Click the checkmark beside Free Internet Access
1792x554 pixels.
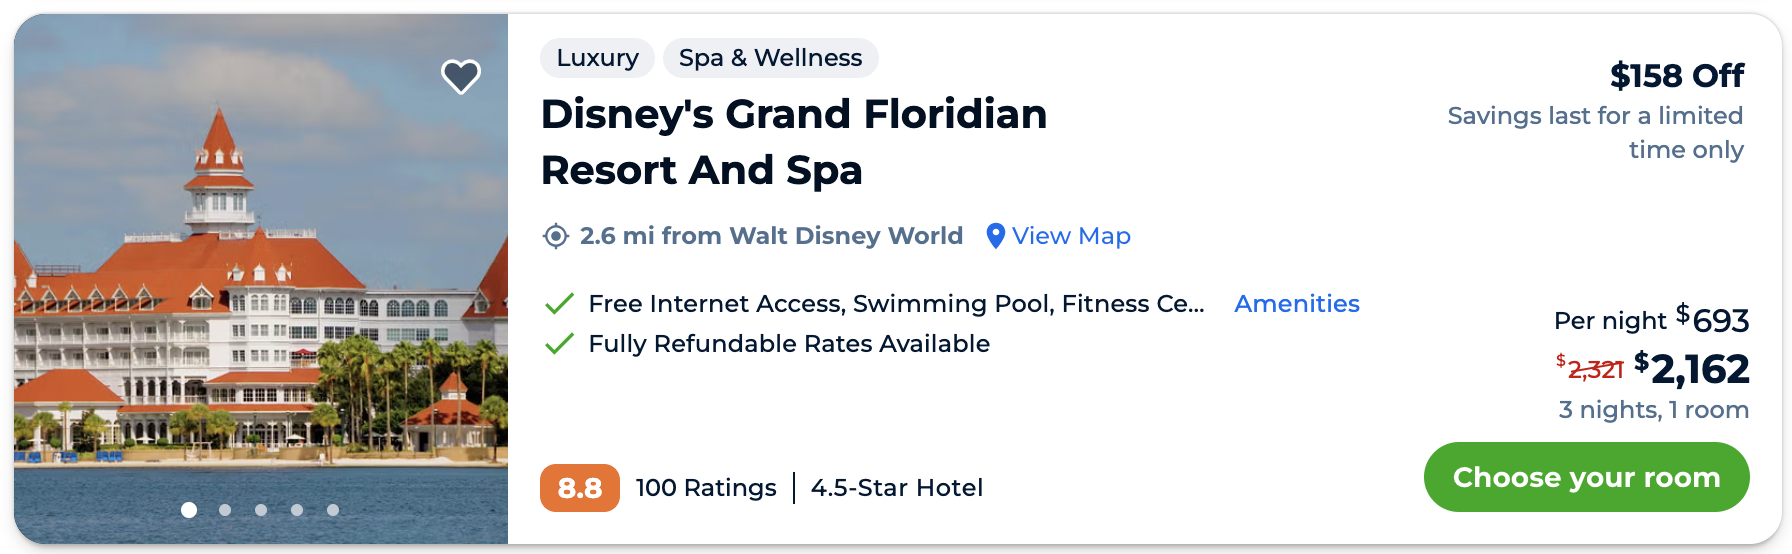(559, 303)
